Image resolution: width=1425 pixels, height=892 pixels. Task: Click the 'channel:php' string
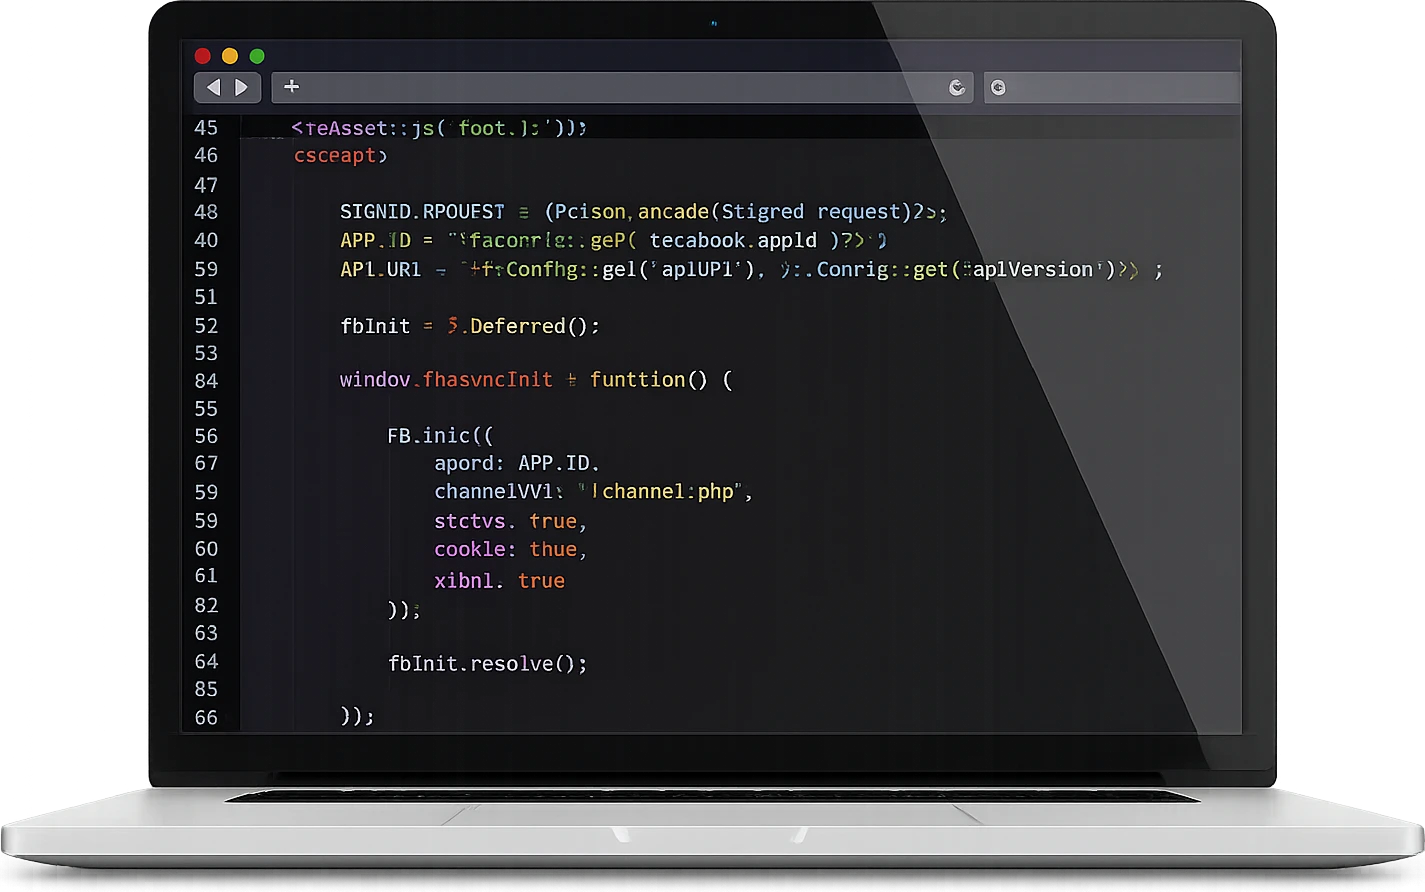tap(668, 492)
